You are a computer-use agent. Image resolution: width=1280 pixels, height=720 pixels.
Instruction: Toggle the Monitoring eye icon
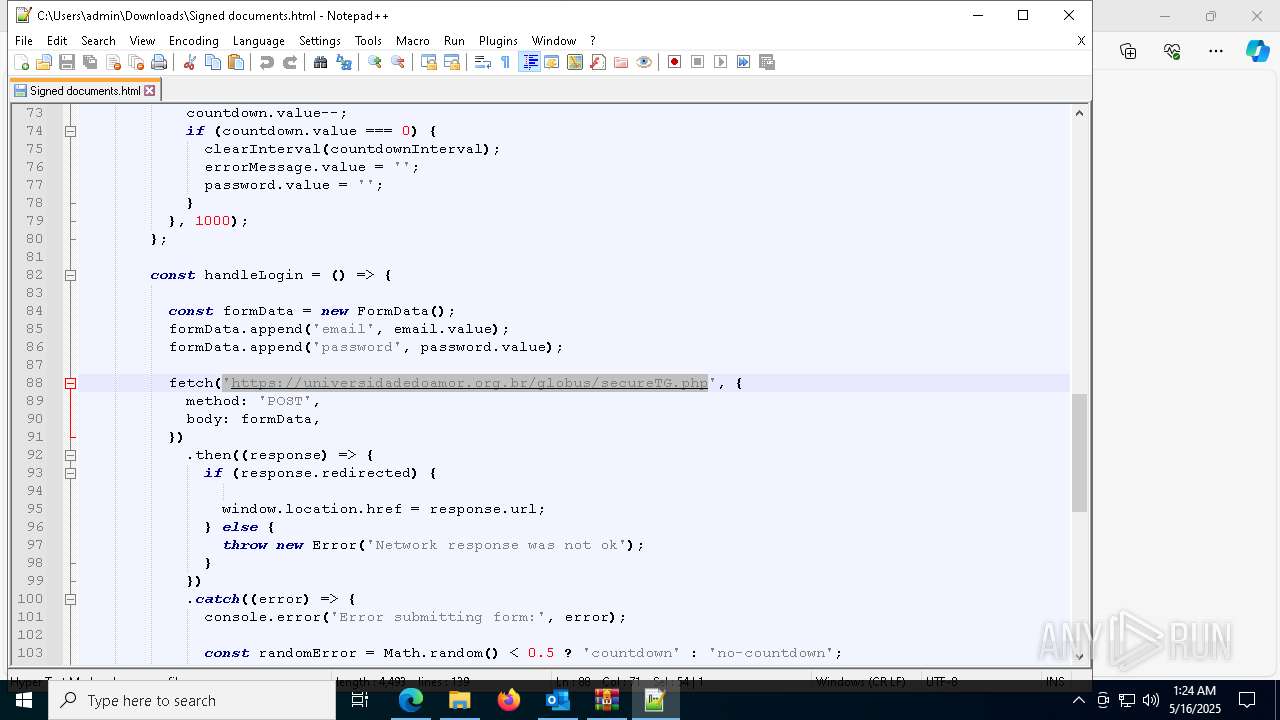point(644,62)
